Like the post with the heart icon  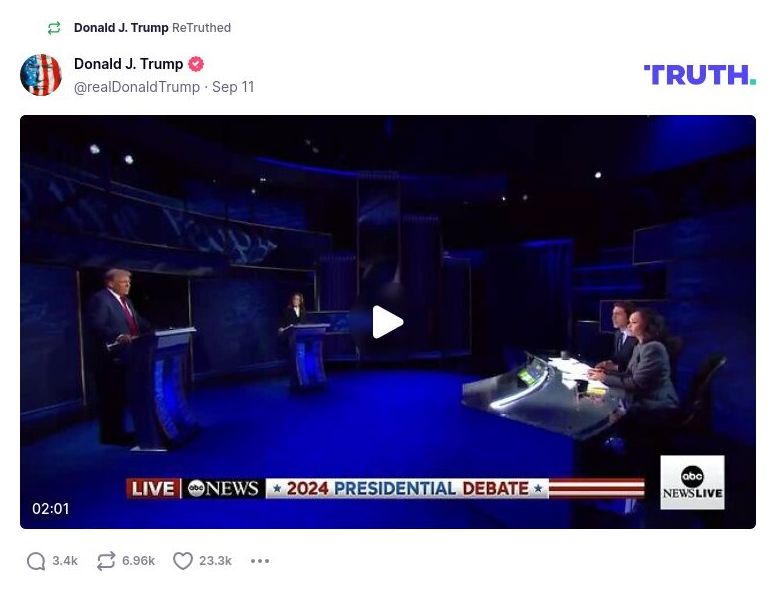[183, 561]
